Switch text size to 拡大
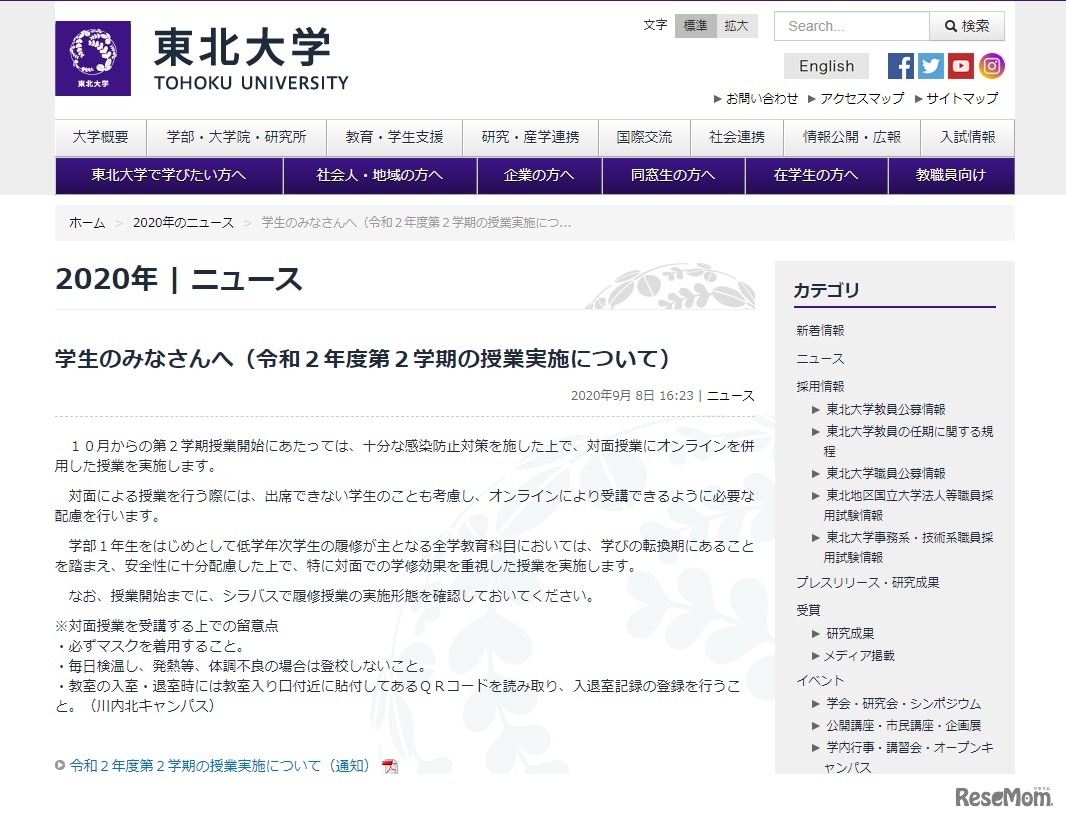Image resolution: width=1066 pixels, height=820 pixels. (x=737, y=26)
